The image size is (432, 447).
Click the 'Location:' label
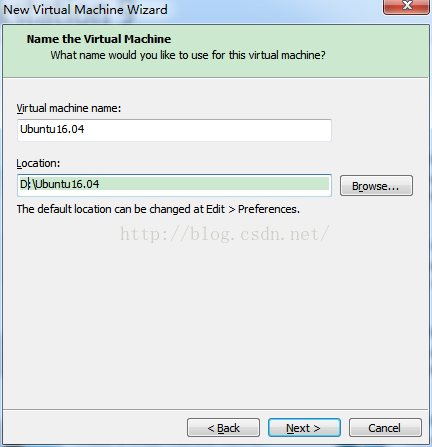[x=38, y=163]
